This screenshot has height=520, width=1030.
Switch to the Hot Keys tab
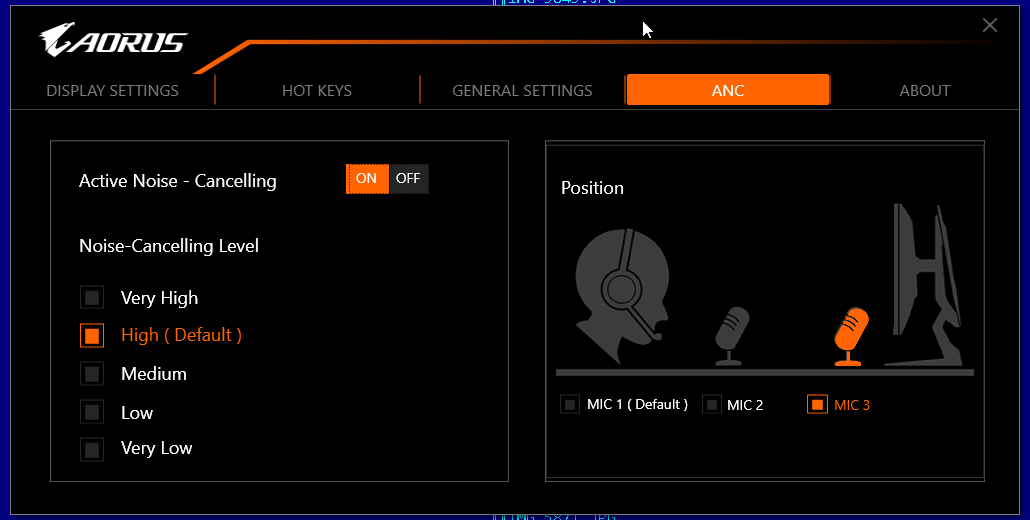coord(317,90)
